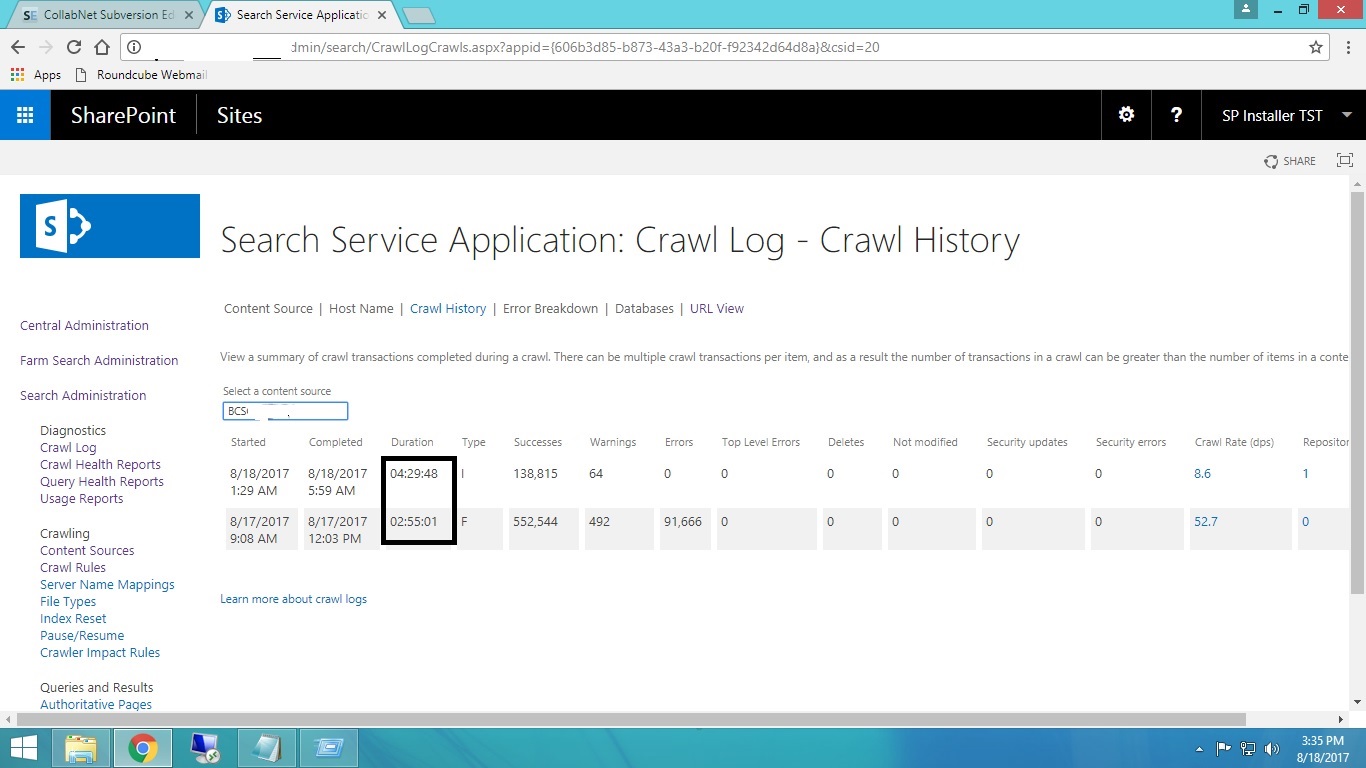This screenshot has height=768, width=1366.
Task: View site information icon in address bar
Action: tap(135, 47)
